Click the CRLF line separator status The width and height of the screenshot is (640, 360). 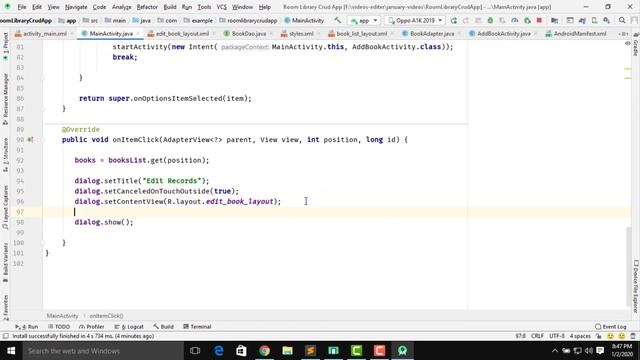coord(537,336)
